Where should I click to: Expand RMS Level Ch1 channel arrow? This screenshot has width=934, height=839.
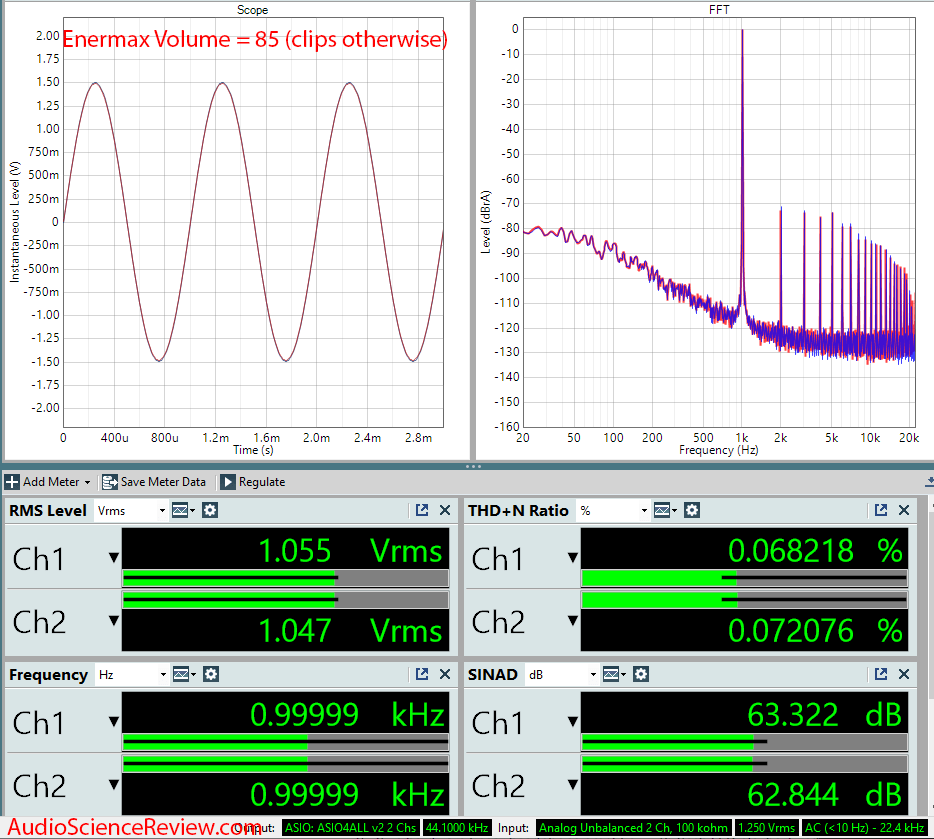tap(113, 558)
